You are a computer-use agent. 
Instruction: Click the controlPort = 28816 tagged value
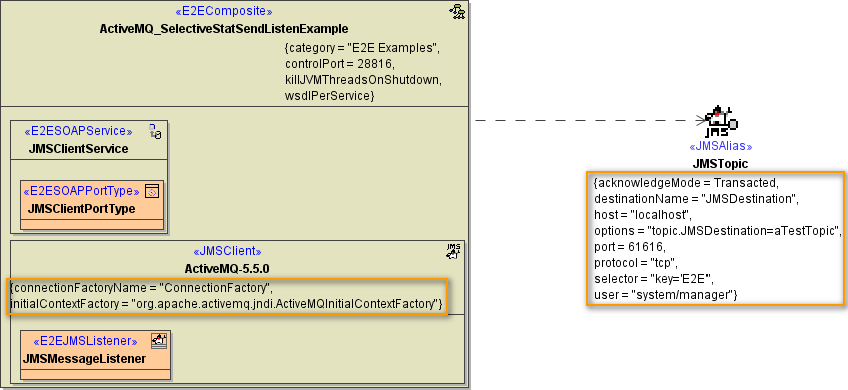[340, 64]
